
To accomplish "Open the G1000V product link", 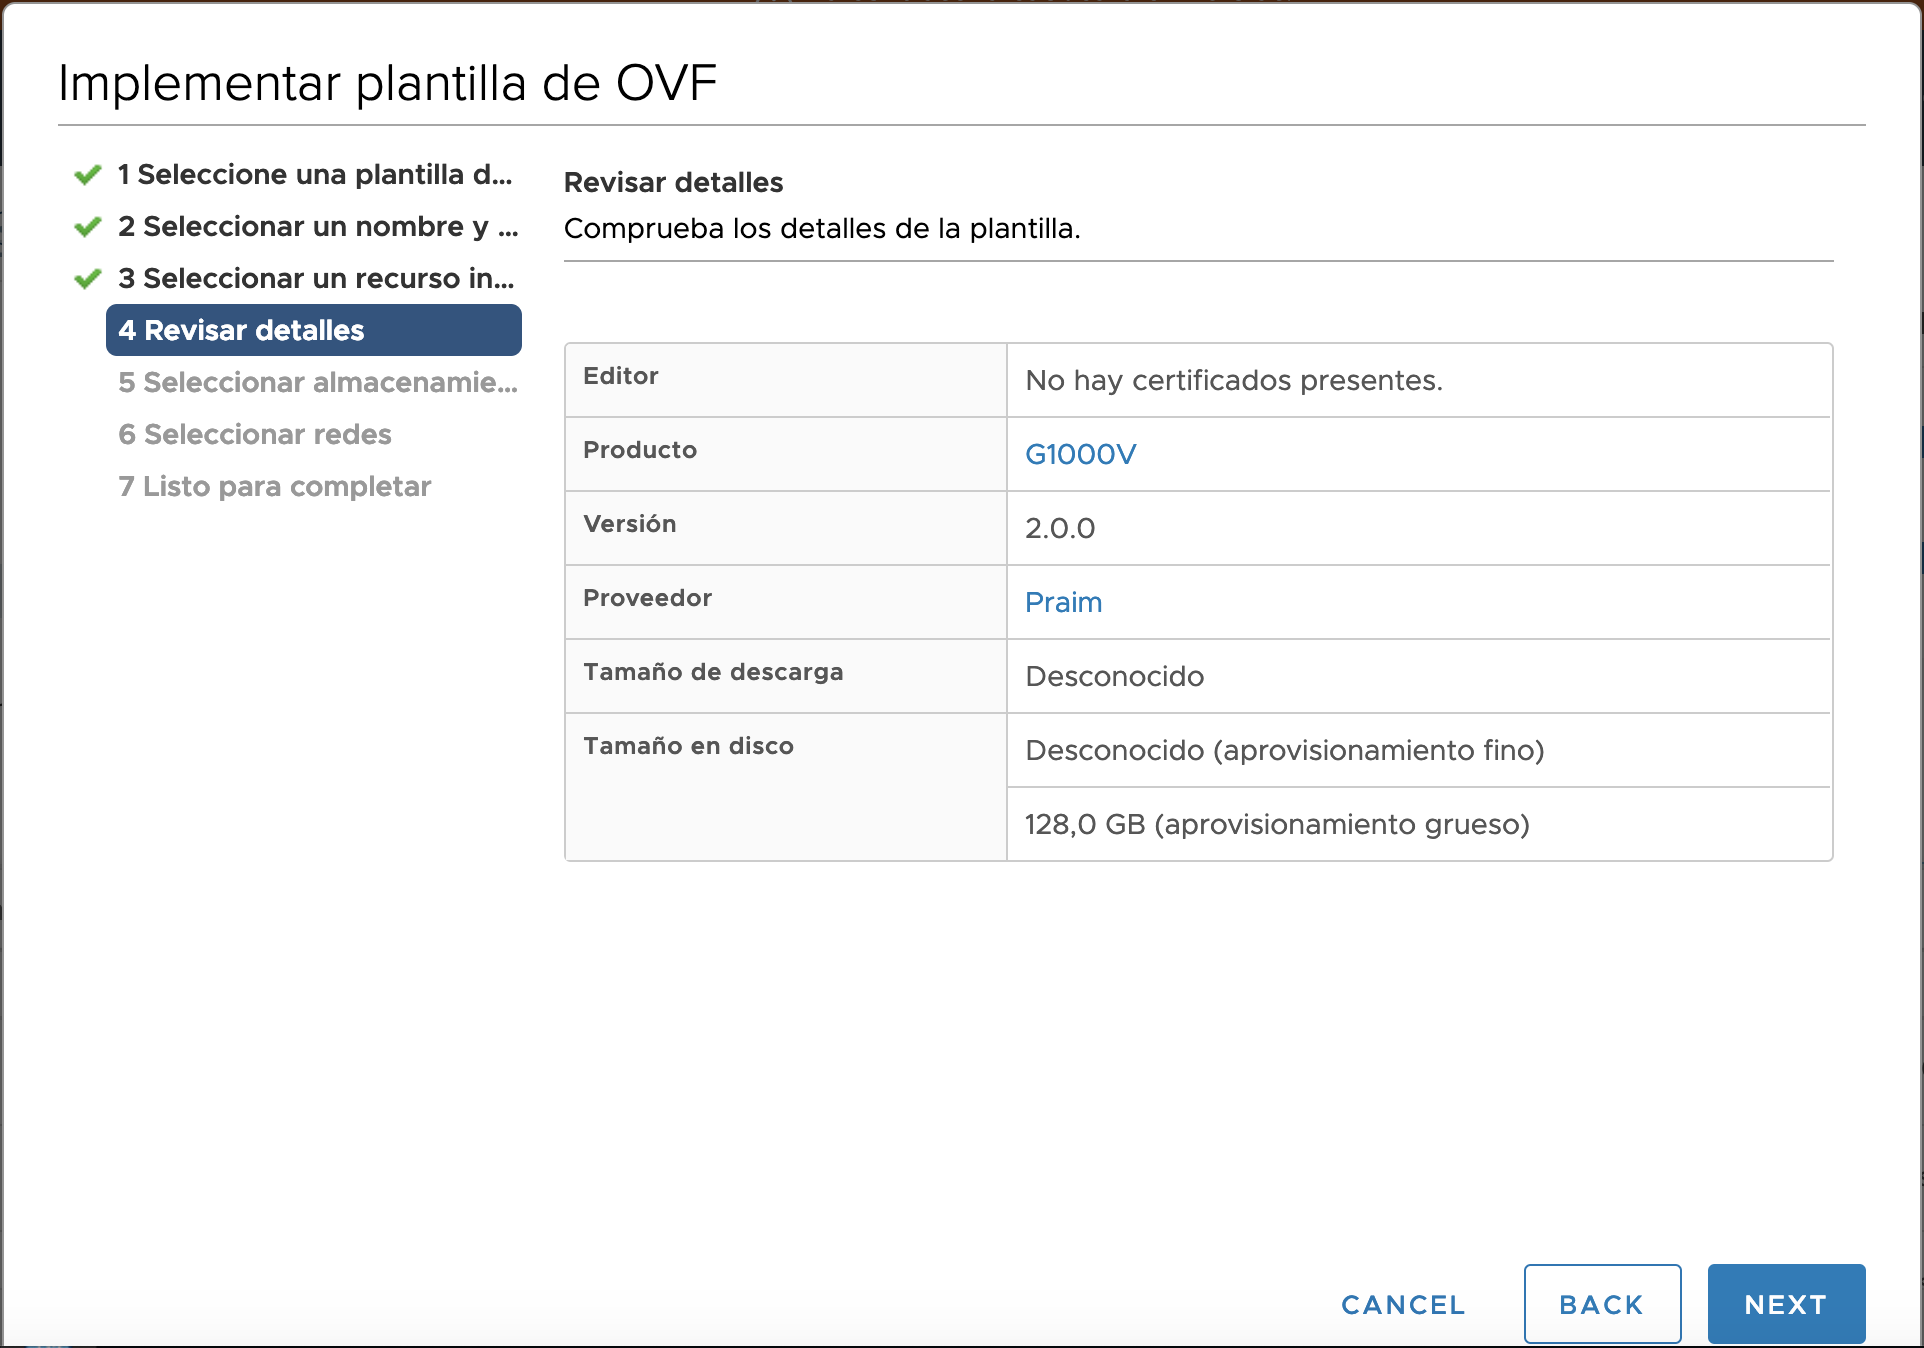I will [1080, 455].
